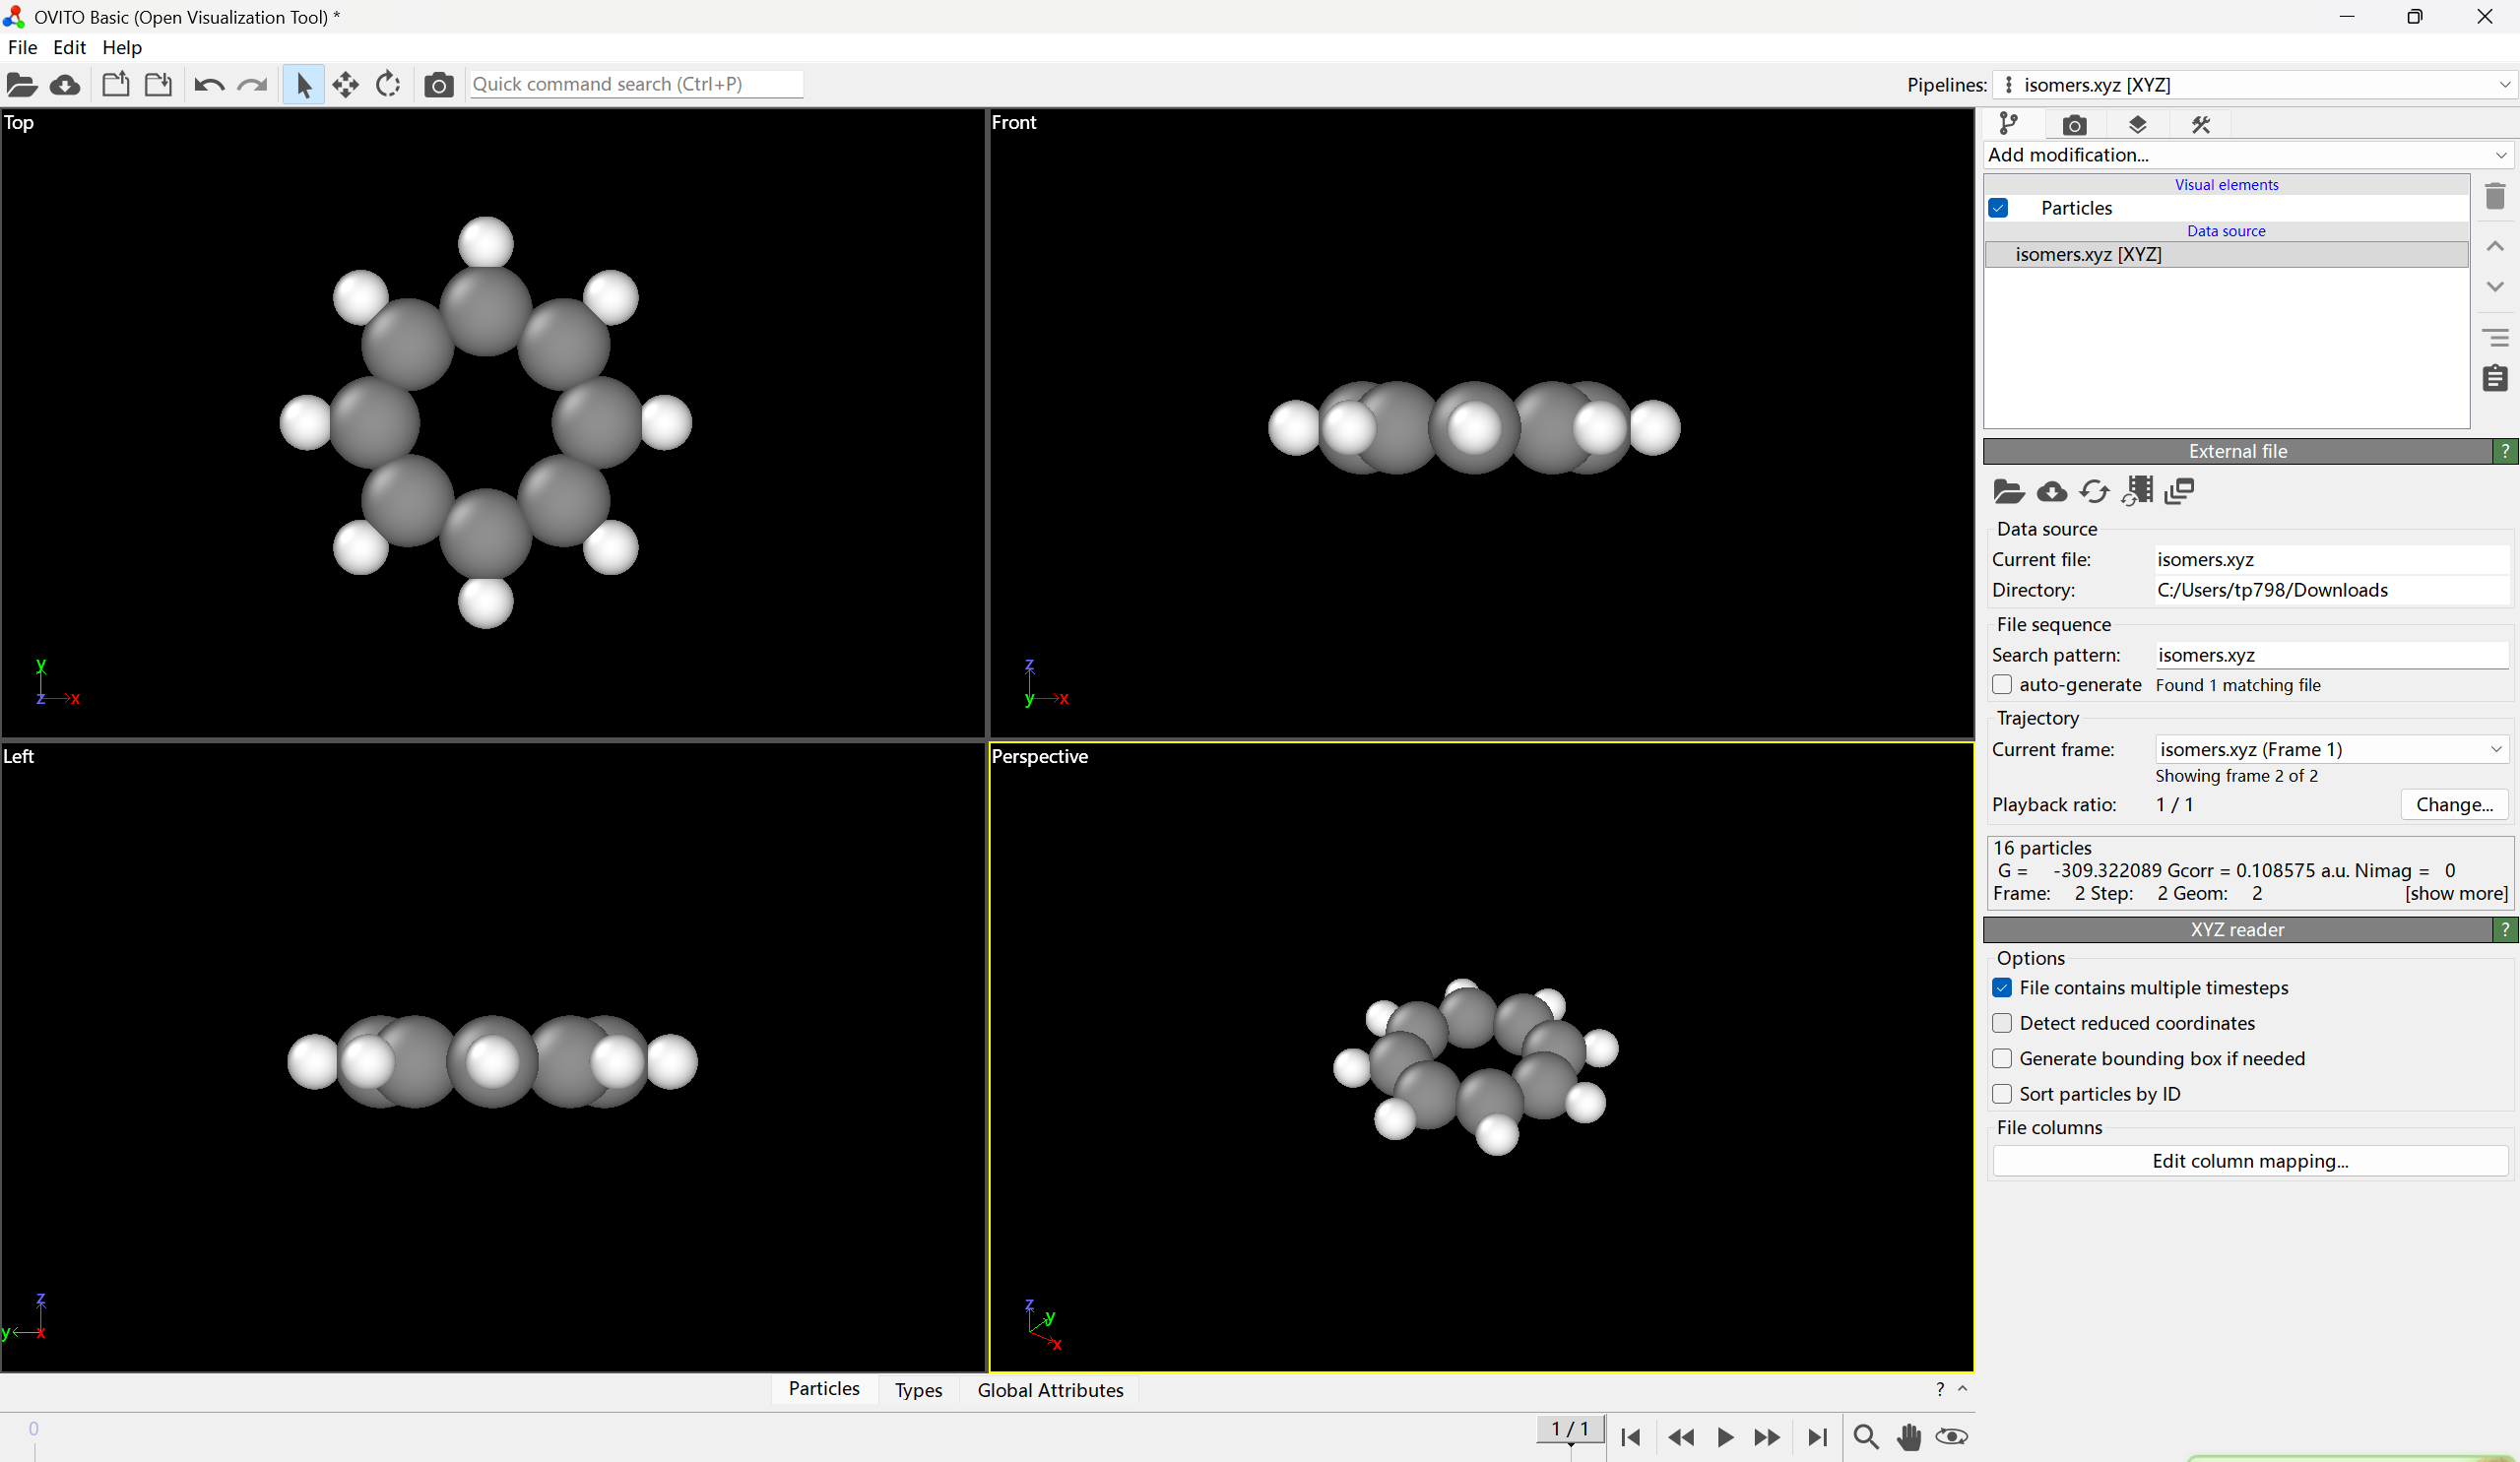Open the Edit menu
Image resolution: width=2520 pixels, height=1462 pixels.
(69, 47)
